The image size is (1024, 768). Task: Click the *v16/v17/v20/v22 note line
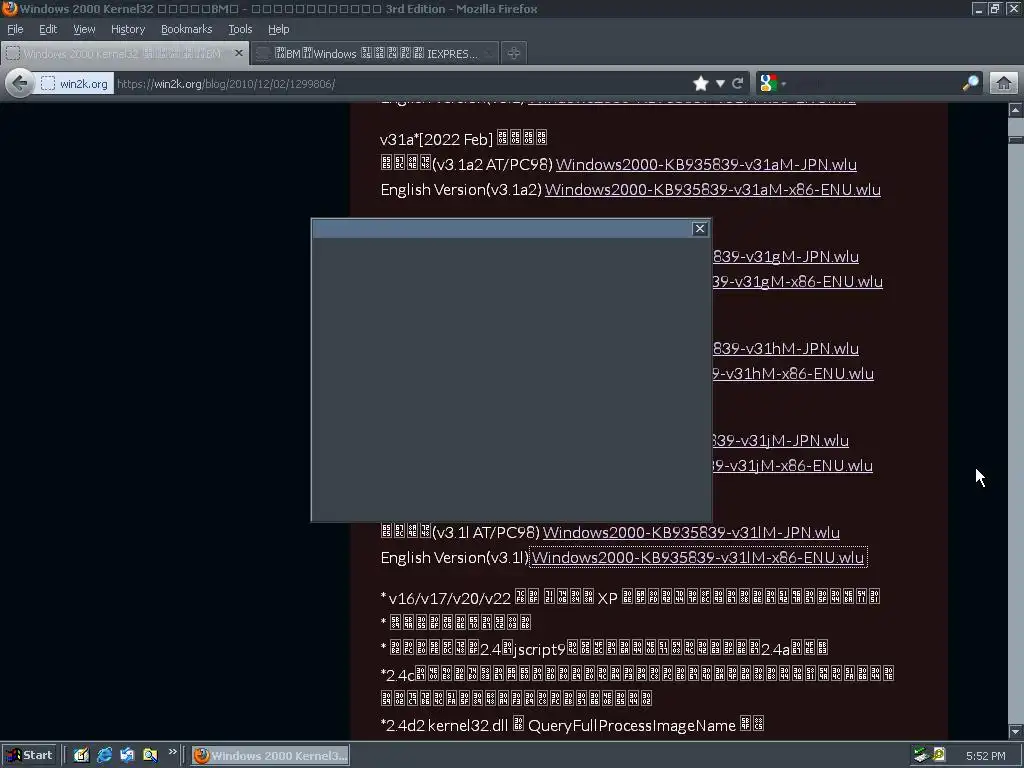pyautogui.click(x=630, y=598)
